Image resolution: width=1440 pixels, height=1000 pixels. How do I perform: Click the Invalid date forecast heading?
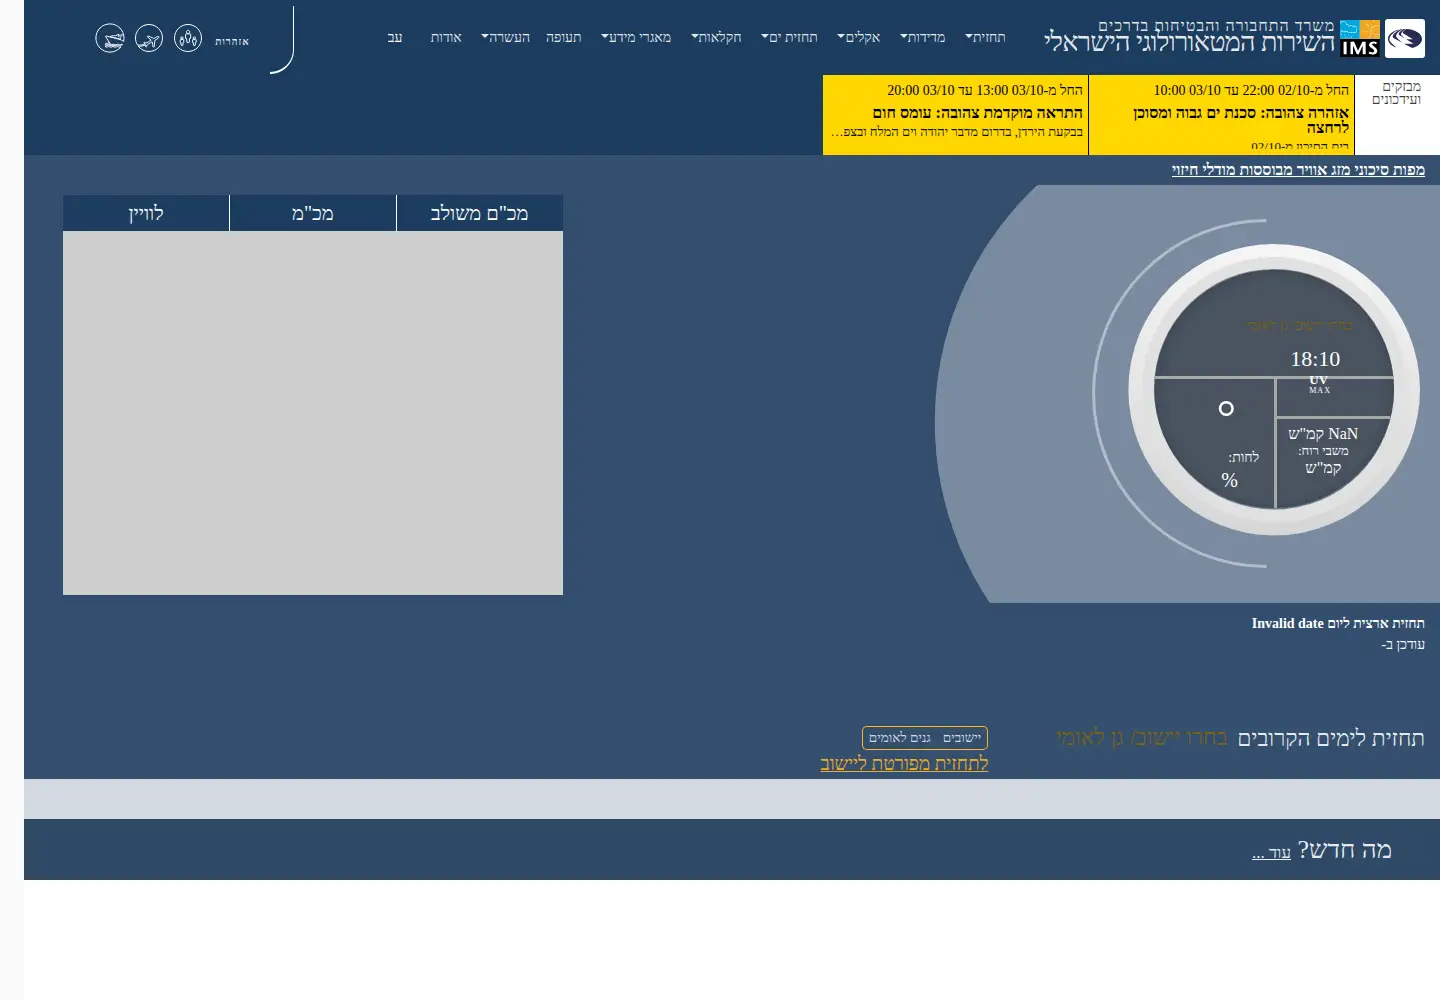1338,623
